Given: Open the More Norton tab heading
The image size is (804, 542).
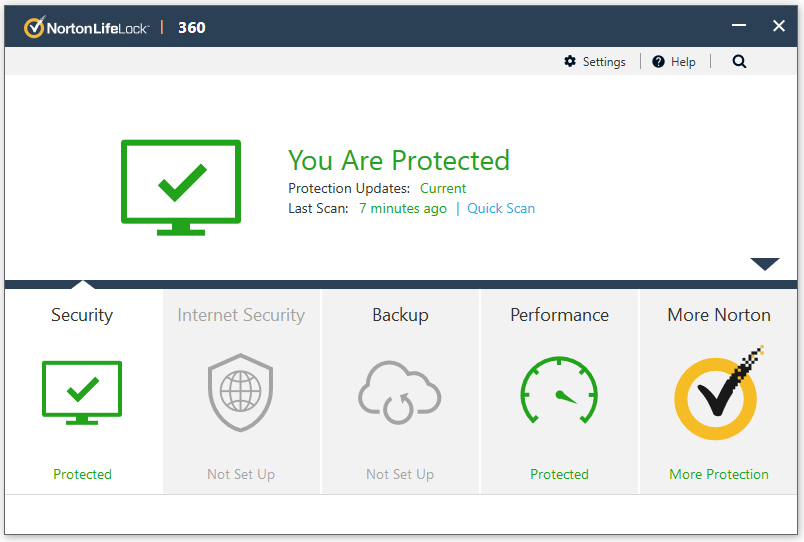Looking at the screenshot, I should pyautogui.click(x=719, y=315).
